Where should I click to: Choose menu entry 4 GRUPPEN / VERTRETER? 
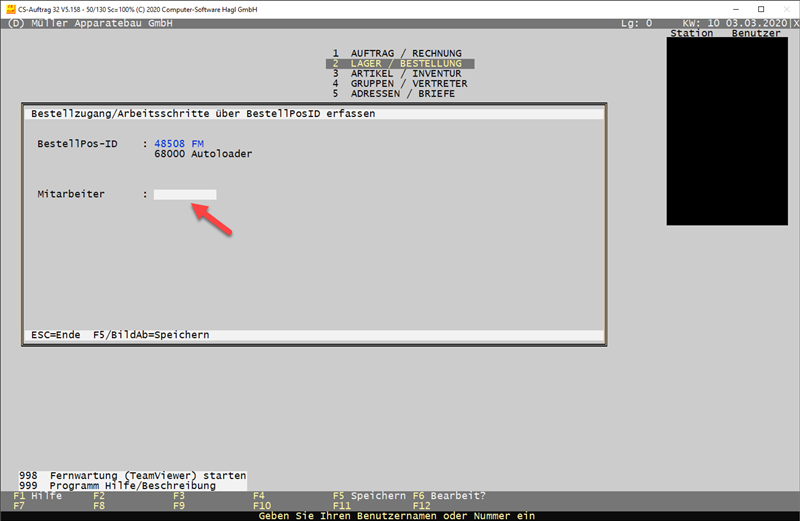(397, 83)
